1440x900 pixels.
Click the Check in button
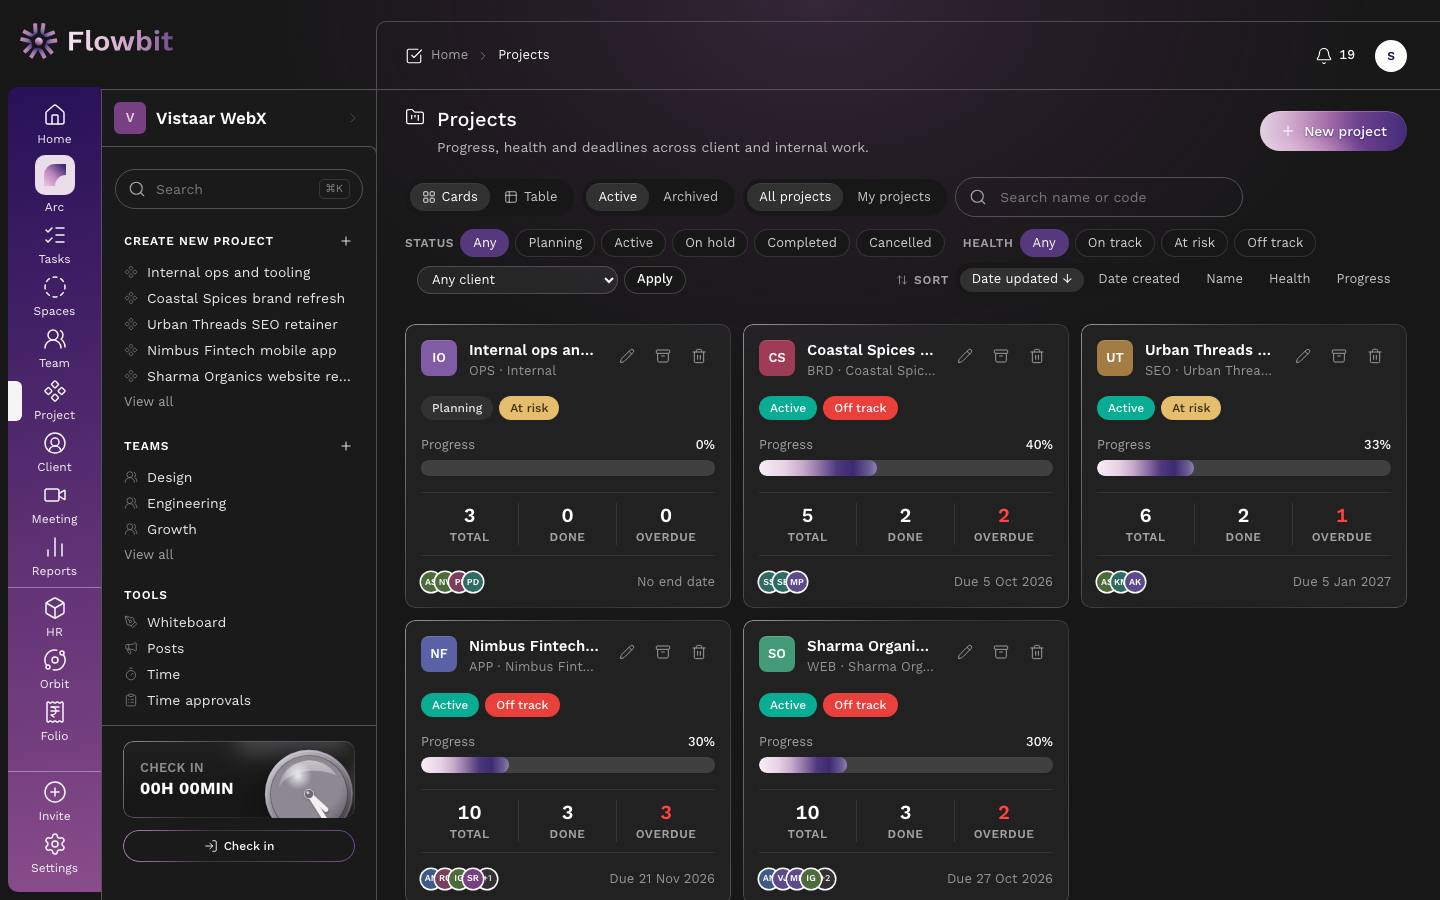pos(239,846)
